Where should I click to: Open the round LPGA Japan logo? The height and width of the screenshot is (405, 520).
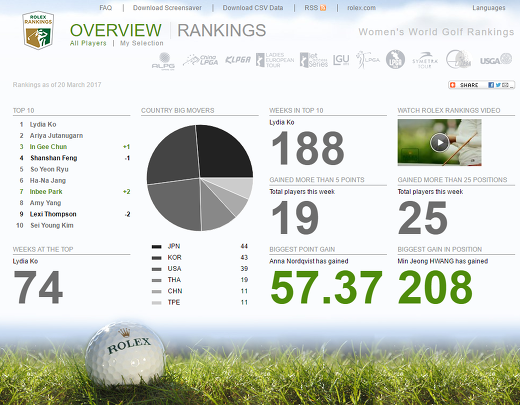click(395, 59)
